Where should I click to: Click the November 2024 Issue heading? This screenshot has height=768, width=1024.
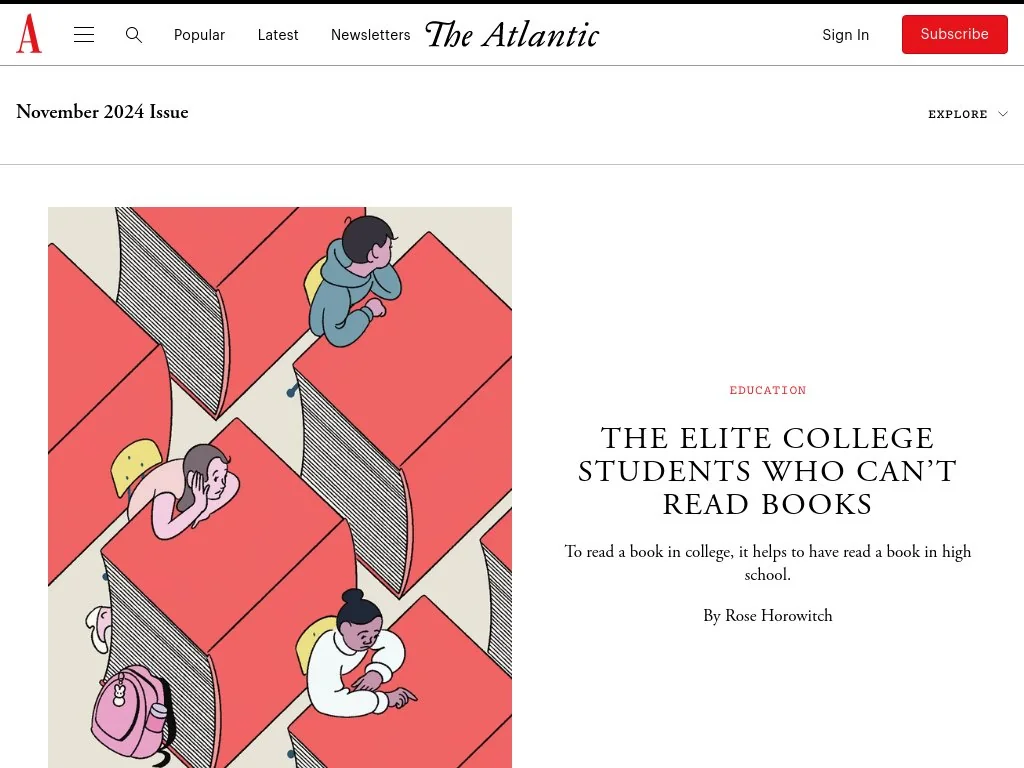[102, 112]
